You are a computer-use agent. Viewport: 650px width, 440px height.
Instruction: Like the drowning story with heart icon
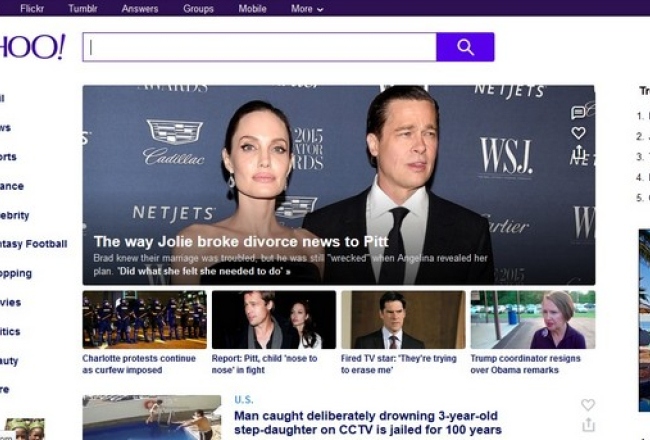(588, 404)
